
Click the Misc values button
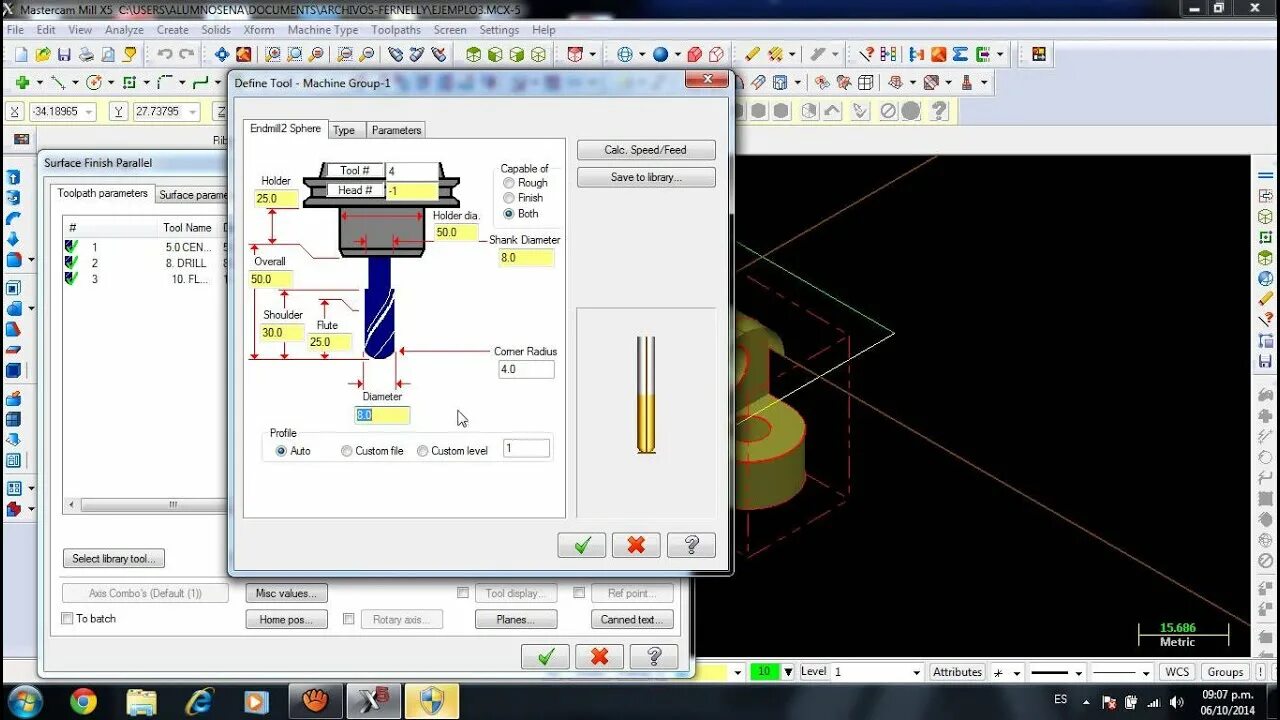286,593
